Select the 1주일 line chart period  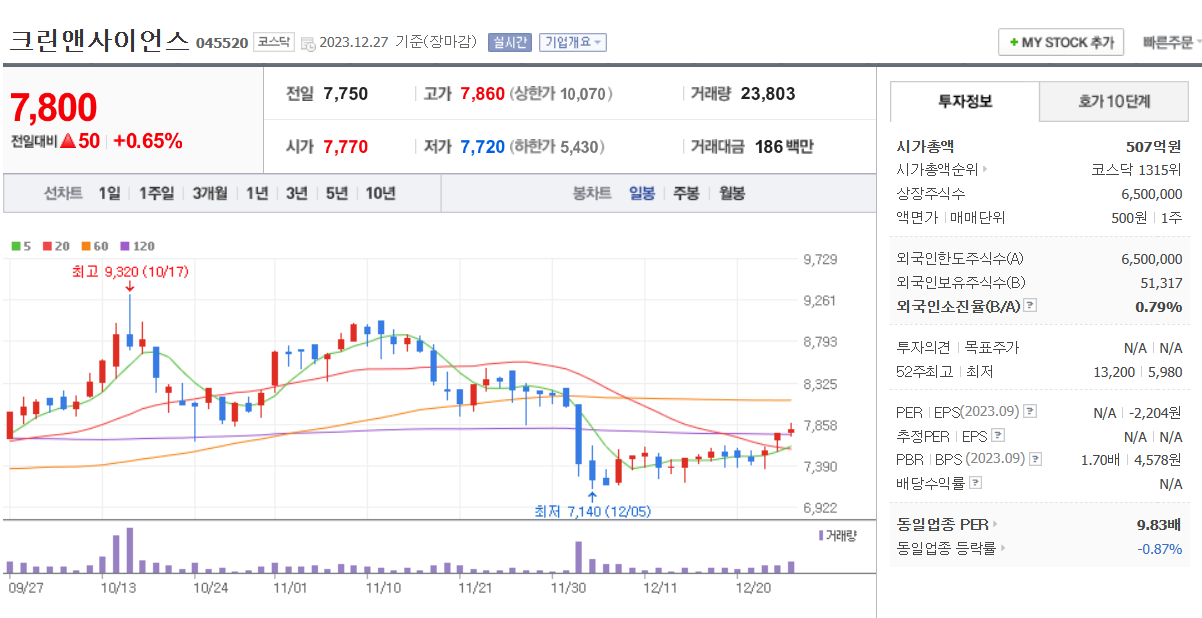coord(157,193)
